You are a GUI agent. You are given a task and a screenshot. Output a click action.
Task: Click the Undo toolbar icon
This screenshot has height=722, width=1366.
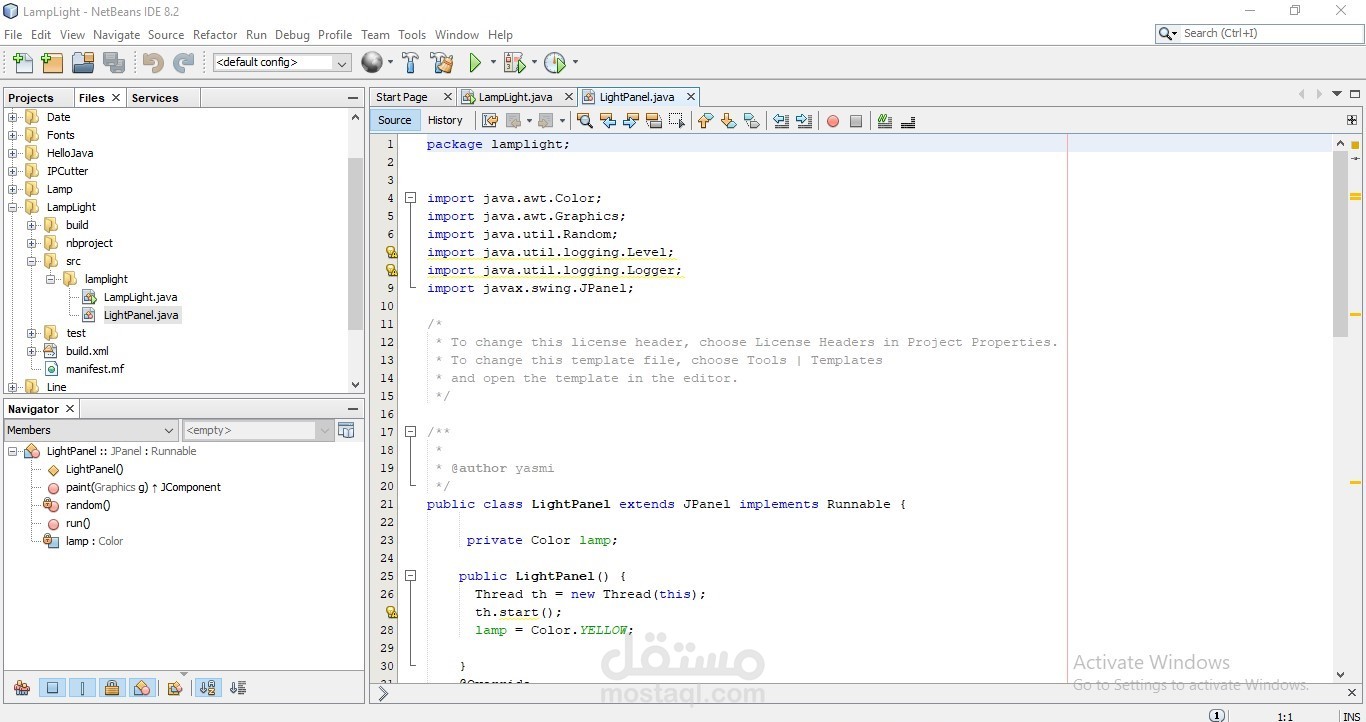coord(153,63)
